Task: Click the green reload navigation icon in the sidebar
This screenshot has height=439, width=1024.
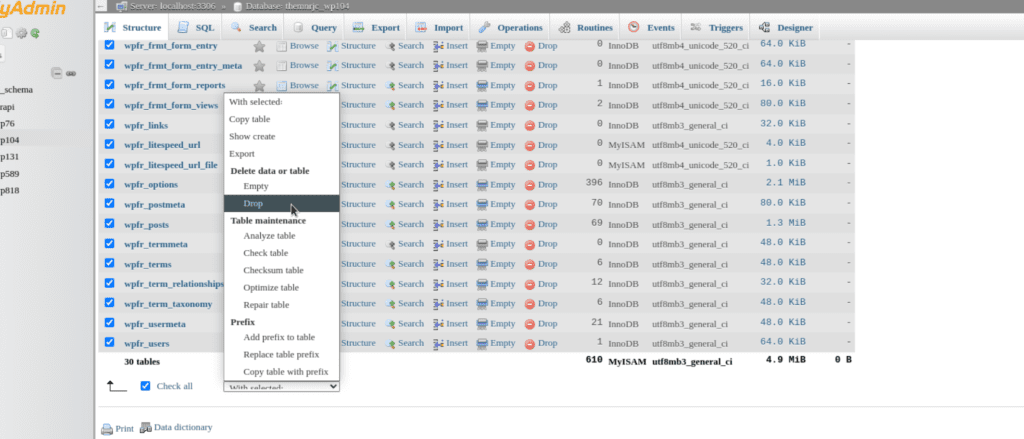Action: (x=35, y=33)
